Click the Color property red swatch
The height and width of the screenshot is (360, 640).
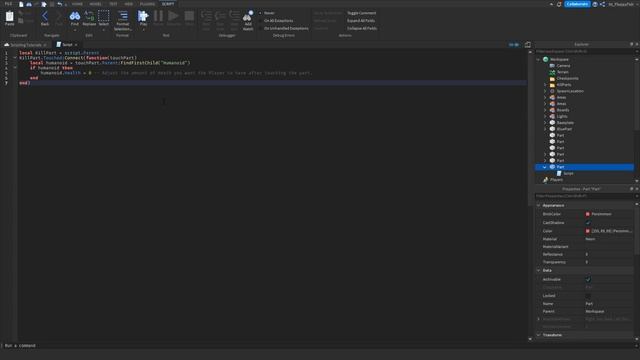(587, 231)
